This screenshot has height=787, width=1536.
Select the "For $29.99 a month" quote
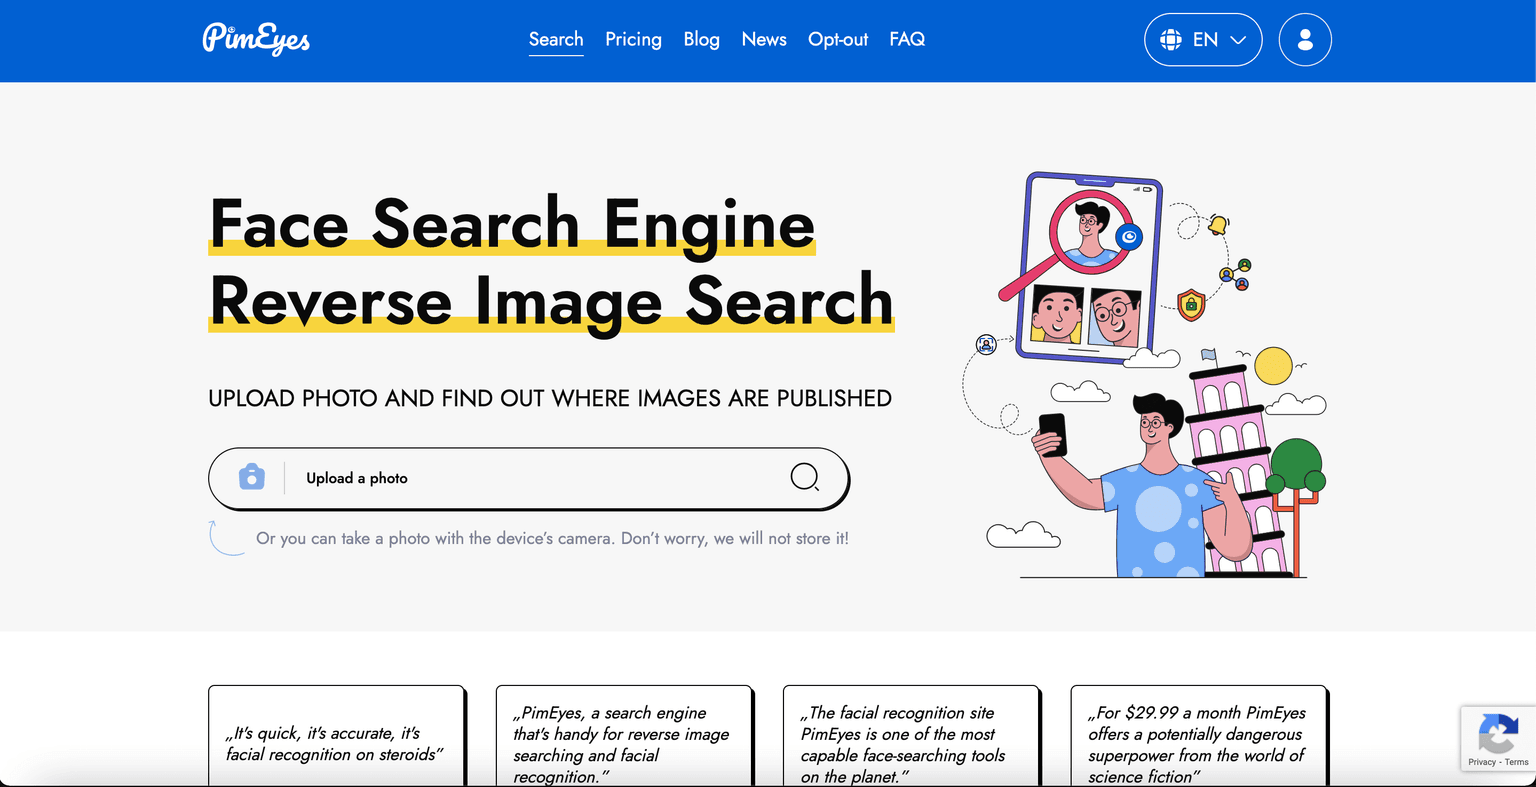coord(1199,736)
